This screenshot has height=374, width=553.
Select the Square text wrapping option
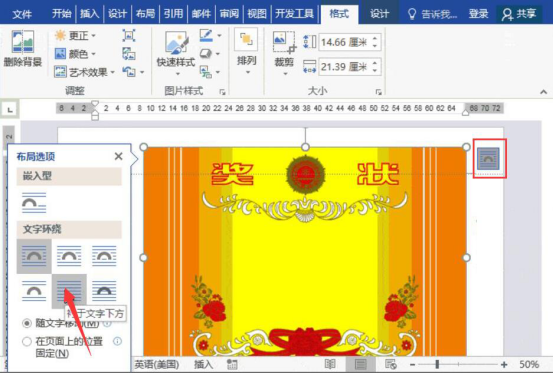(x=34, y=256)
